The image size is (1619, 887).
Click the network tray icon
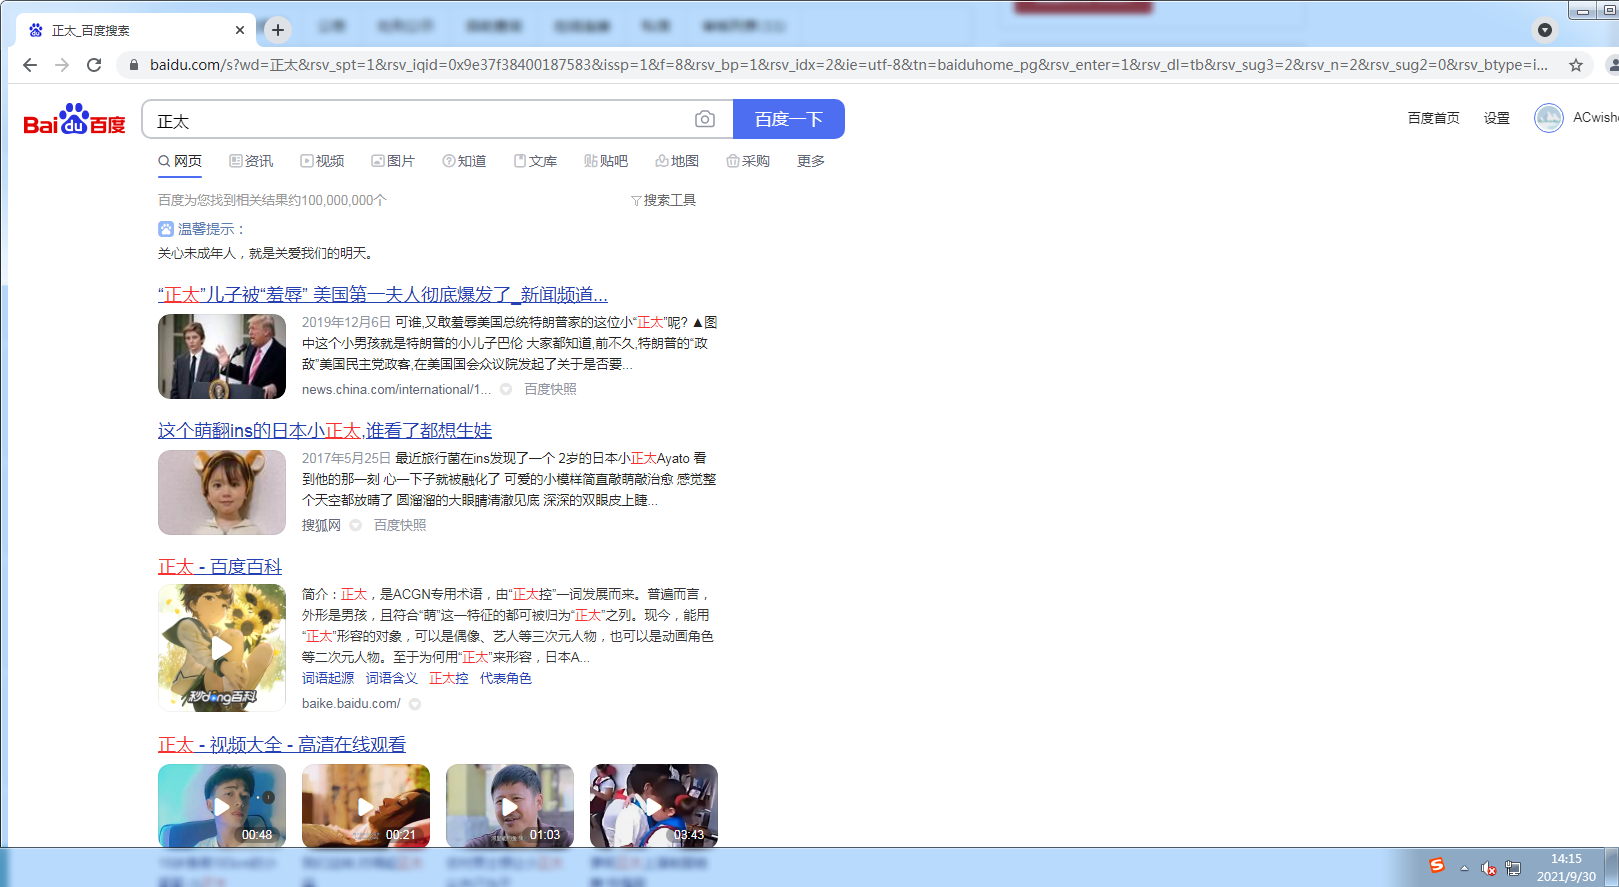(1513, 868)
